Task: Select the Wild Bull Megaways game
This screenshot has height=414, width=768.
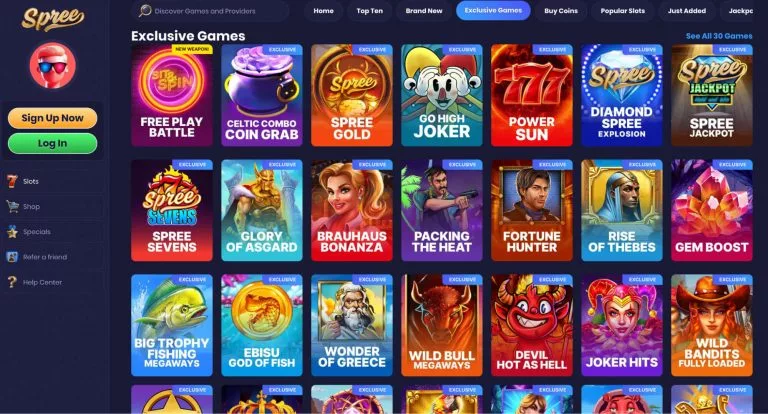Action: pos(442,325)
